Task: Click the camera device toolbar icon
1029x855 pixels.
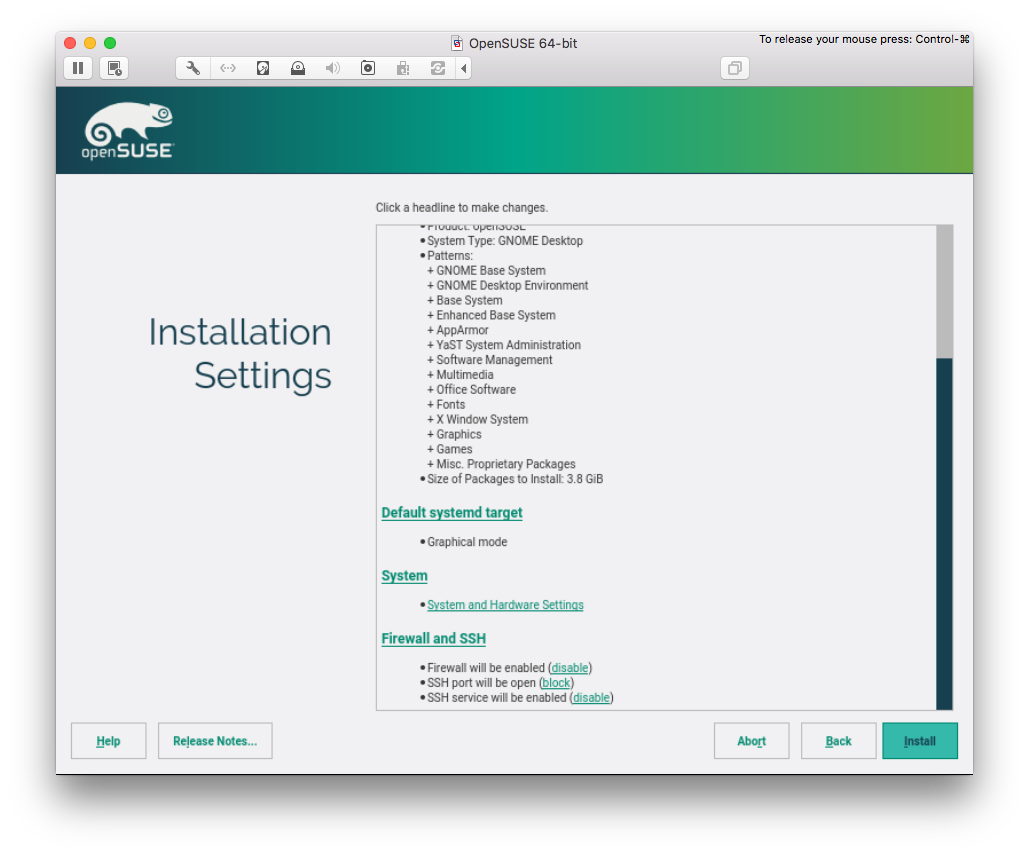Action: coord(368,68)
